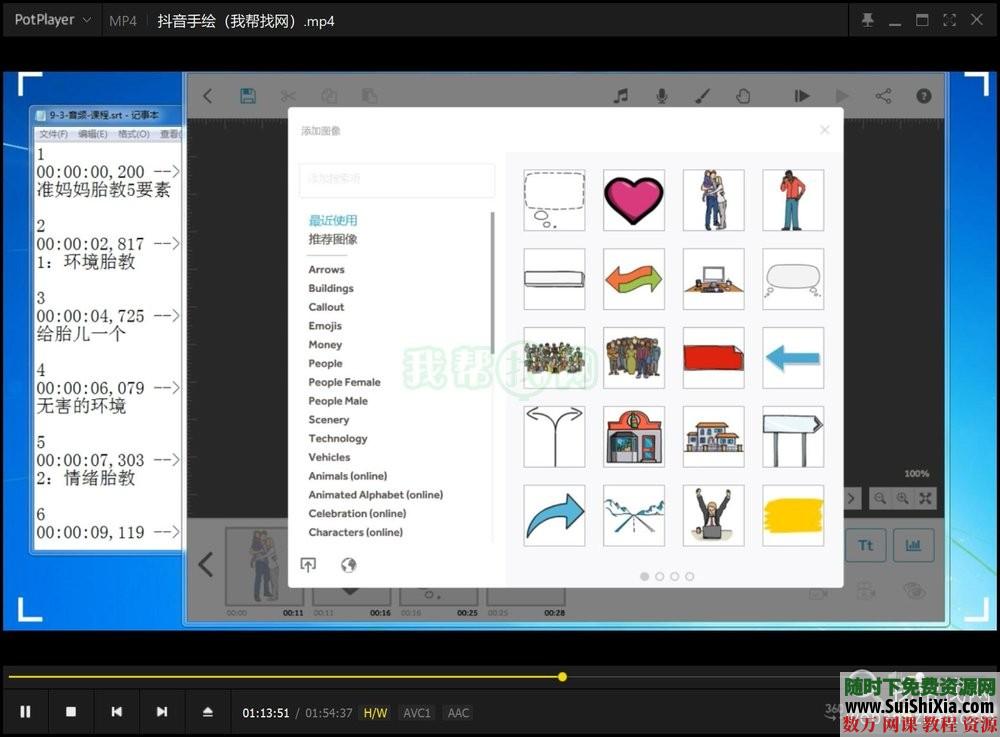Open the 最近使用 recently used category
Screen dimensions: 1000x737
click(331, 220)
